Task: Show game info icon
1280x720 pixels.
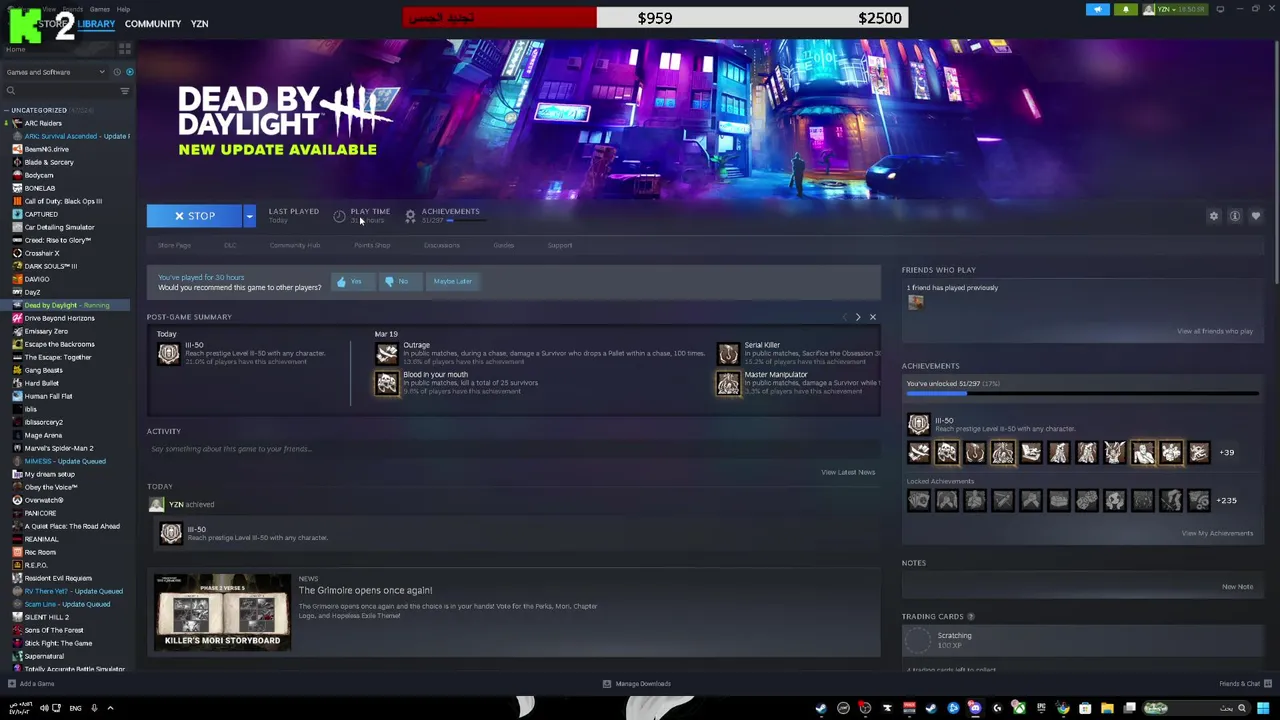Action: 1235,216
